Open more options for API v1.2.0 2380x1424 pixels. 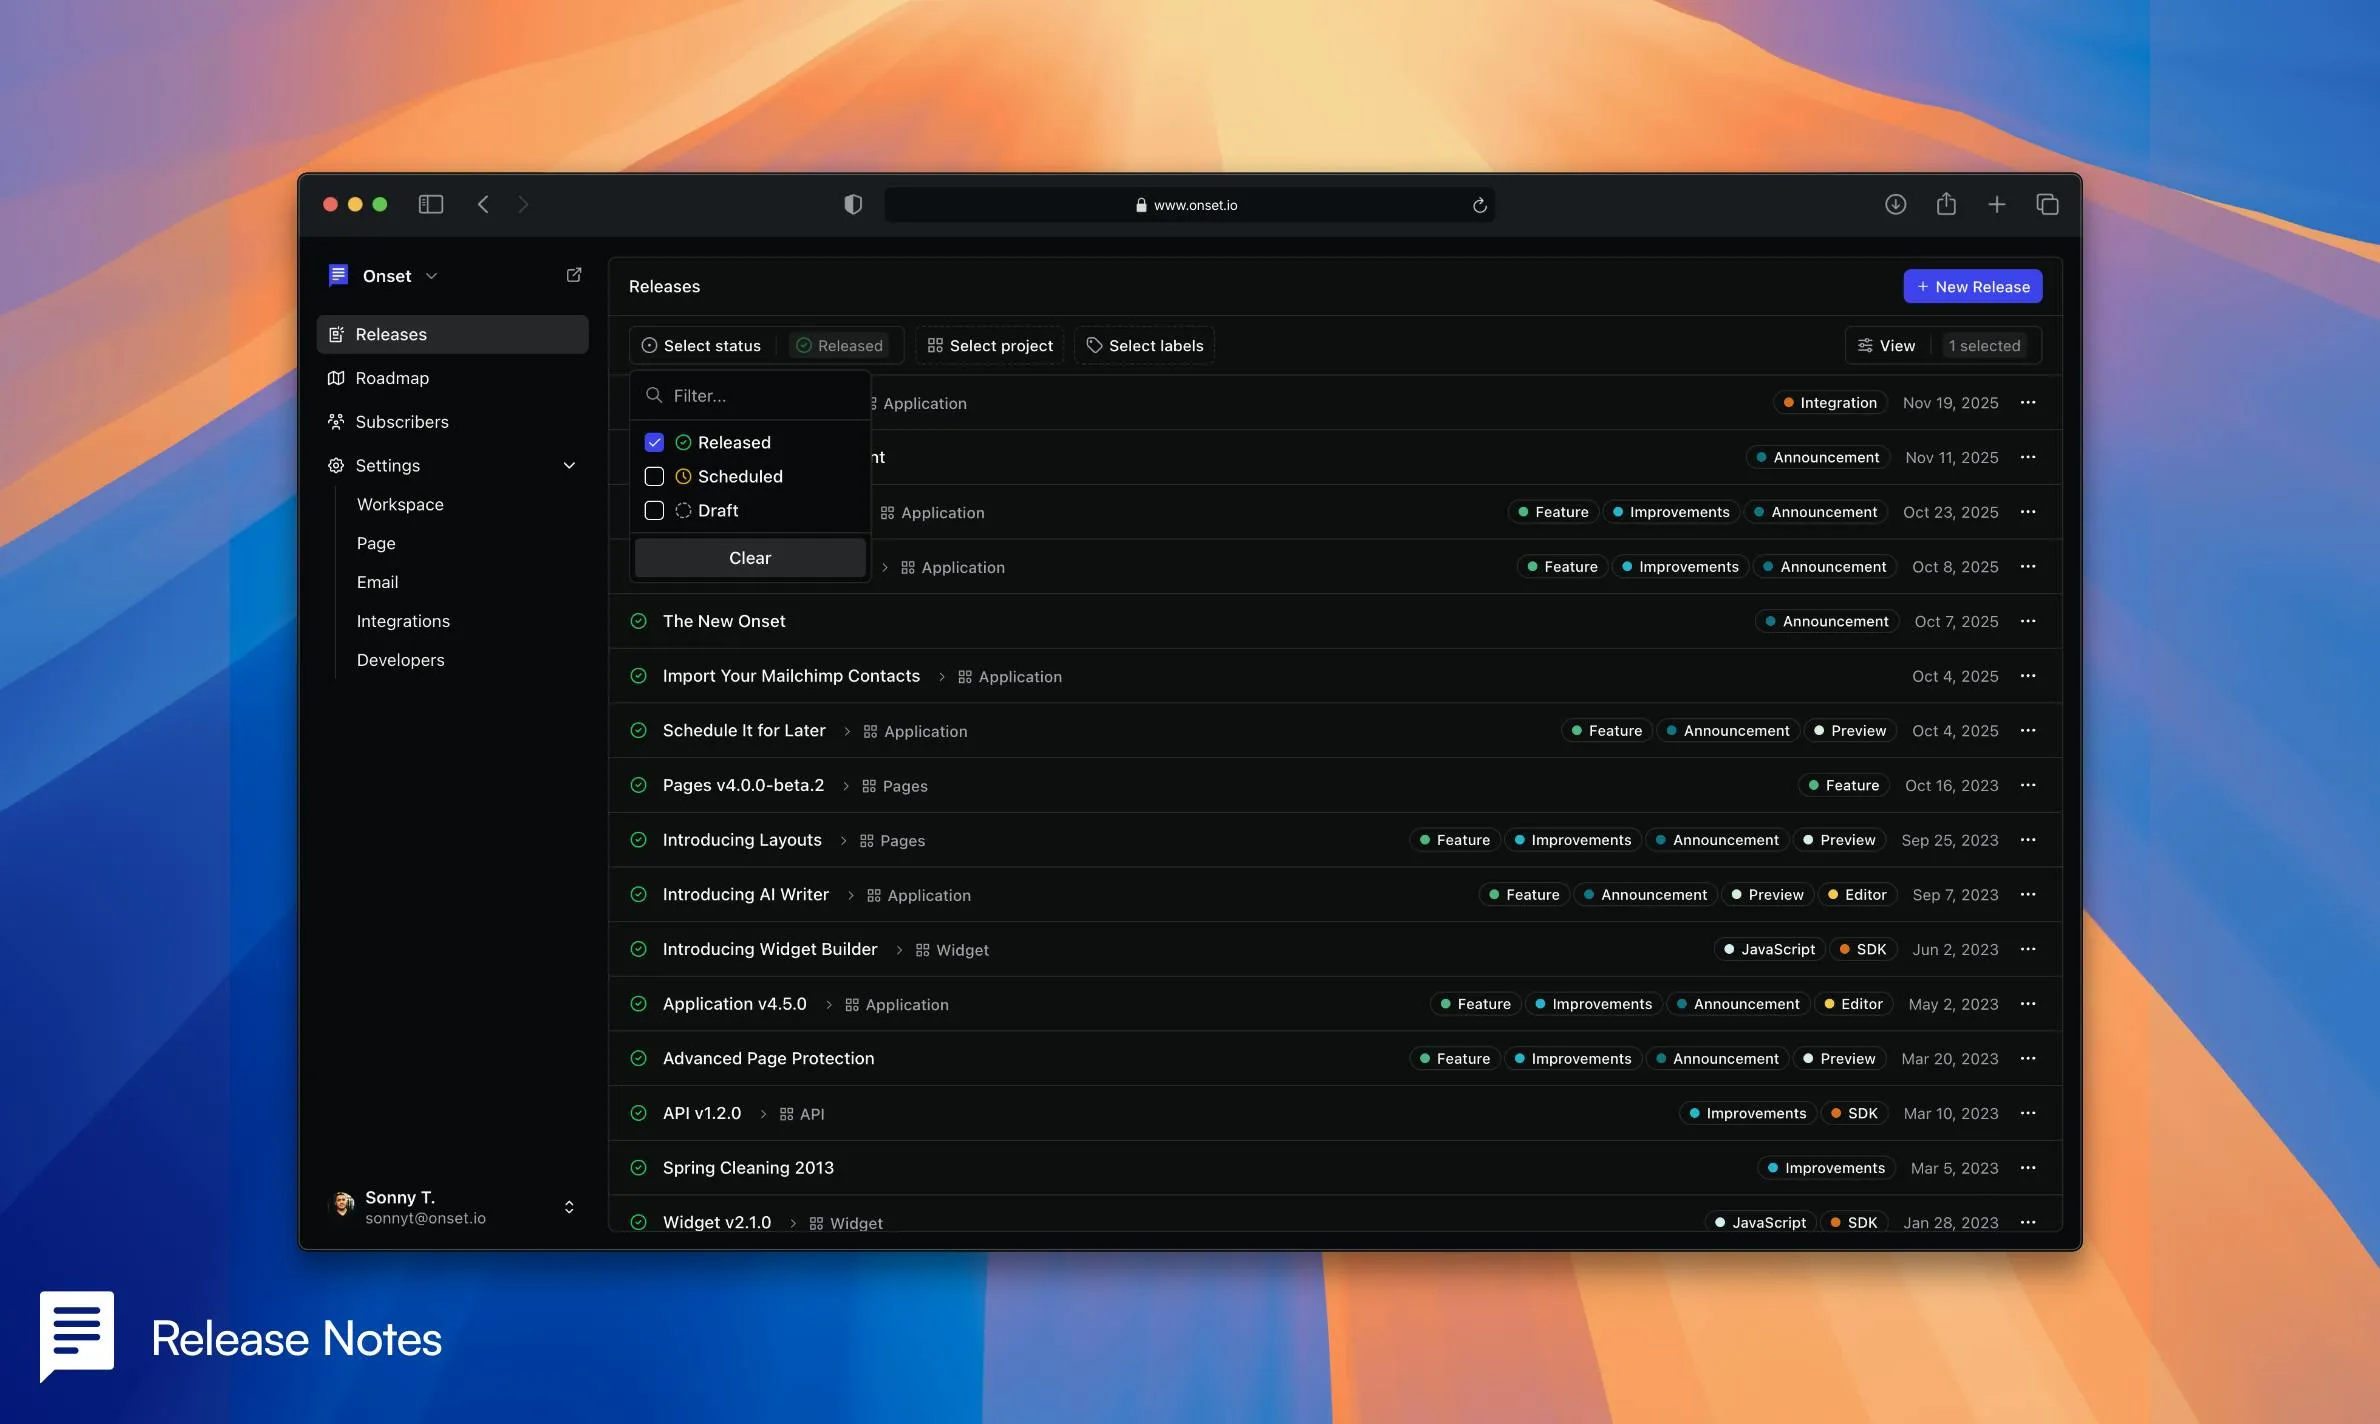[x=2028, y=1113]
